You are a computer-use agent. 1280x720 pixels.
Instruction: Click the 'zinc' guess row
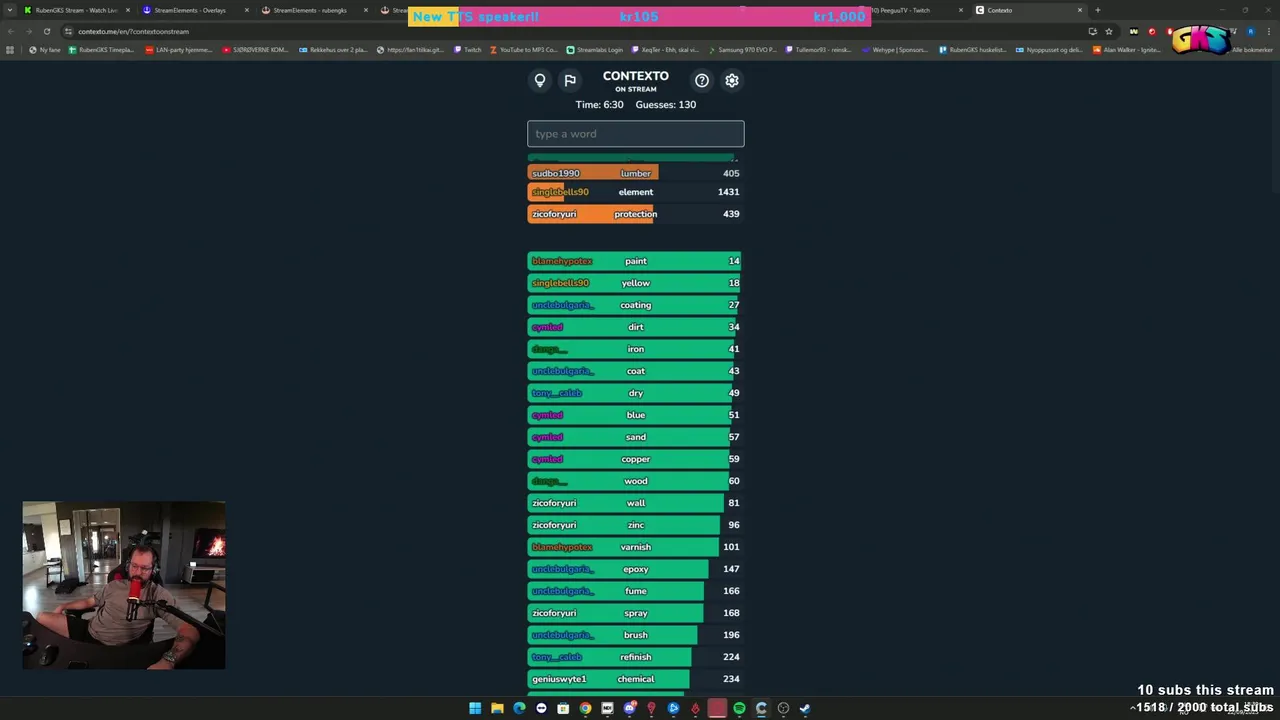pos(636,525)
